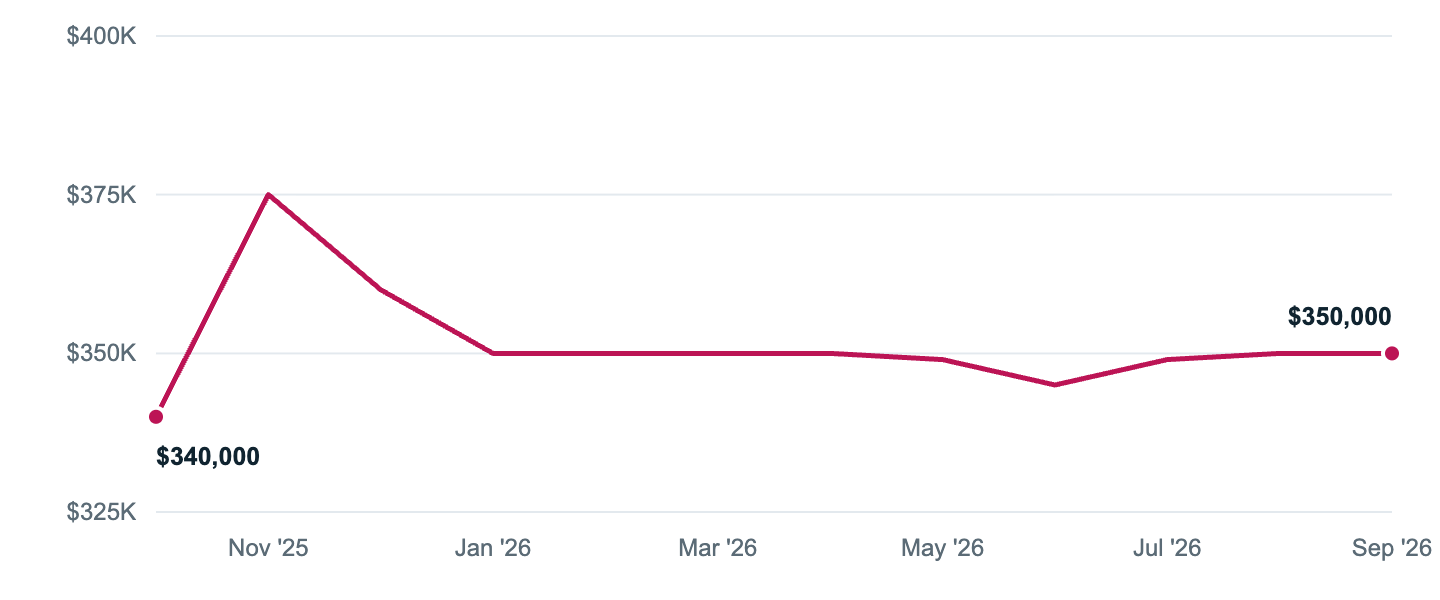Click the $375K y-axis label

(101, 195)
